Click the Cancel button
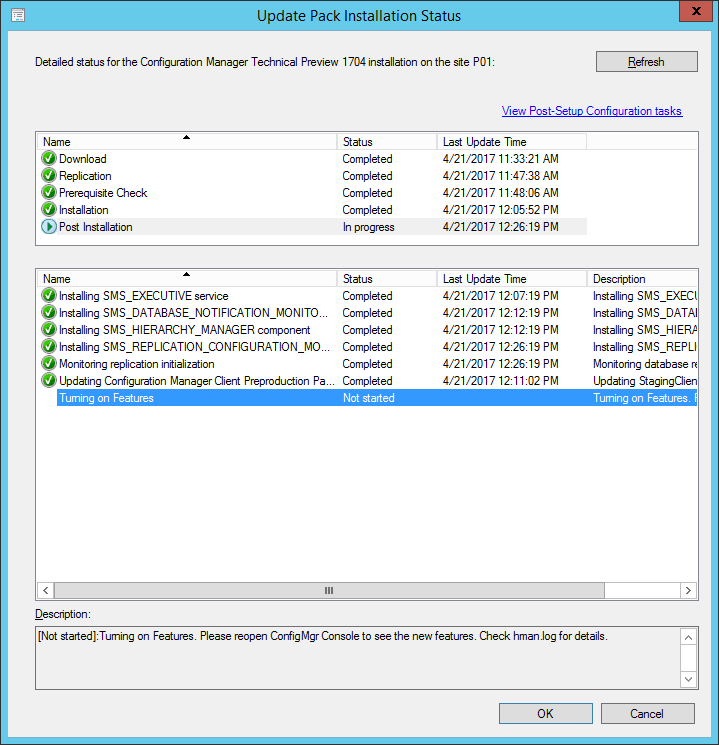The image size is (719, 745). pyautogui.click(x=647, y=714)
